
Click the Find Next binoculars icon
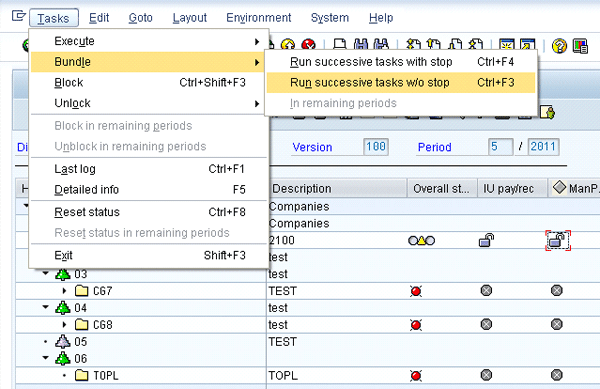tap(381, 45)
